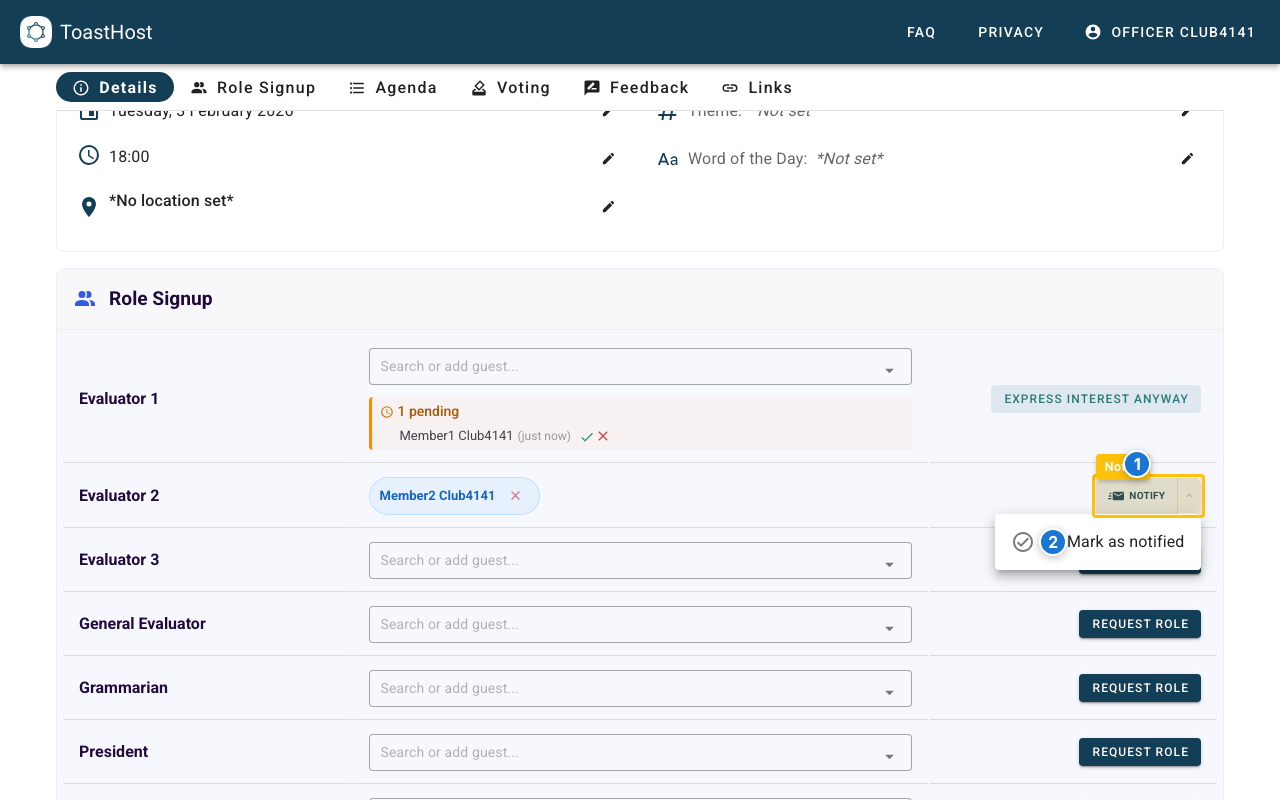
Task: Expand the Notify button chevron menu
Action: click(1190, 495)
